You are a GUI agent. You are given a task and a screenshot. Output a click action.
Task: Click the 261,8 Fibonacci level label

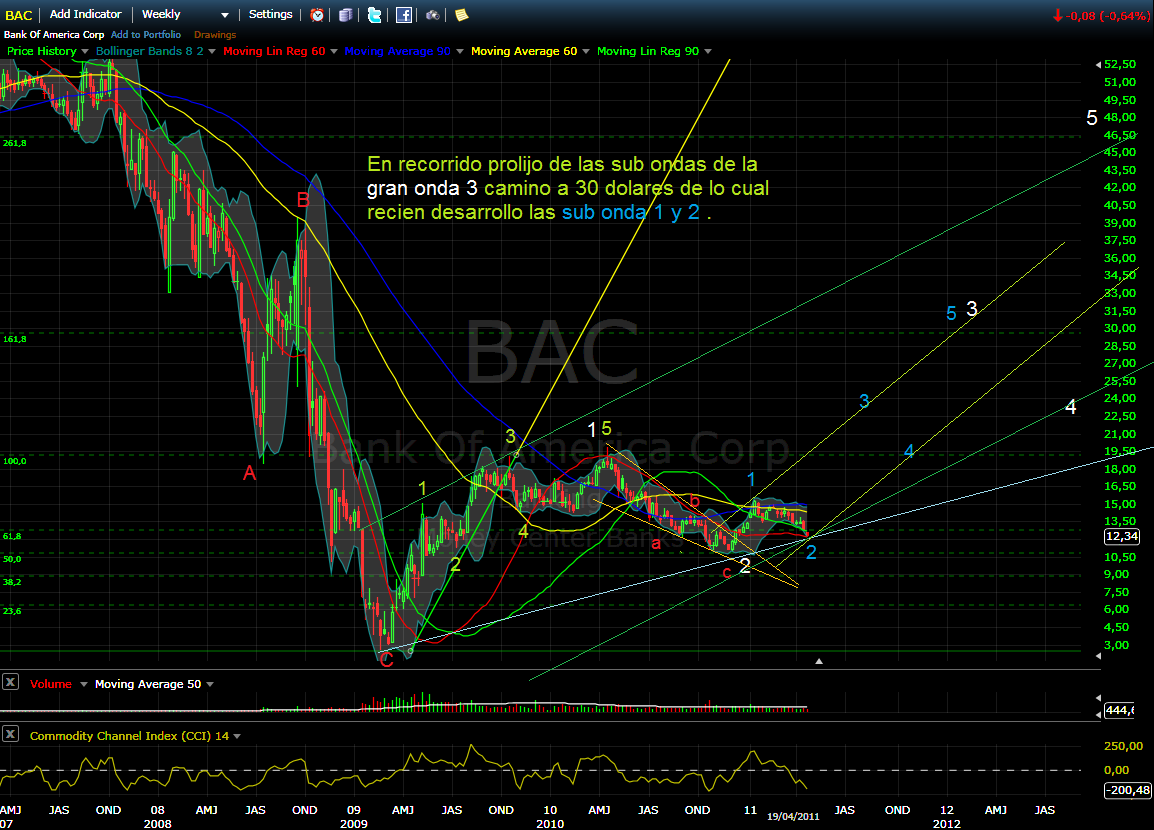point(15,143)
